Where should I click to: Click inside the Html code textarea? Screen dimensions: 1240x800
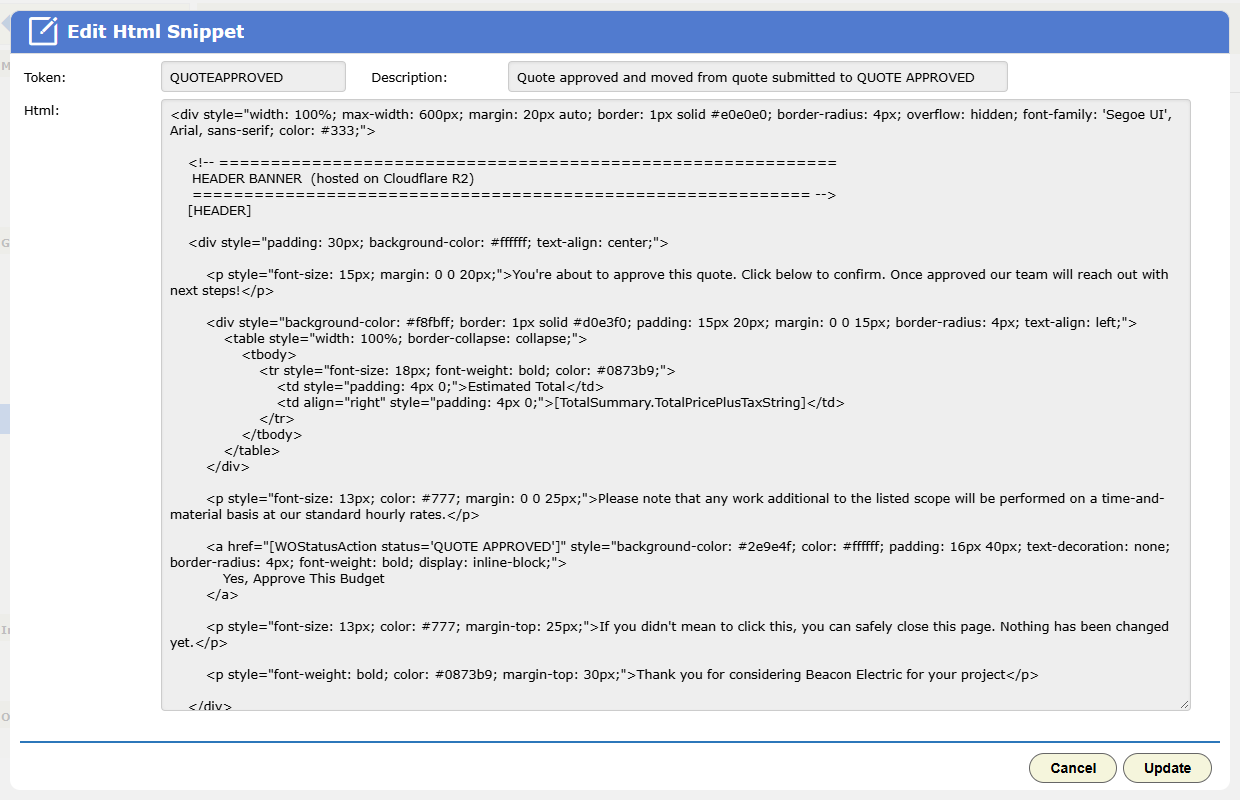676,405
